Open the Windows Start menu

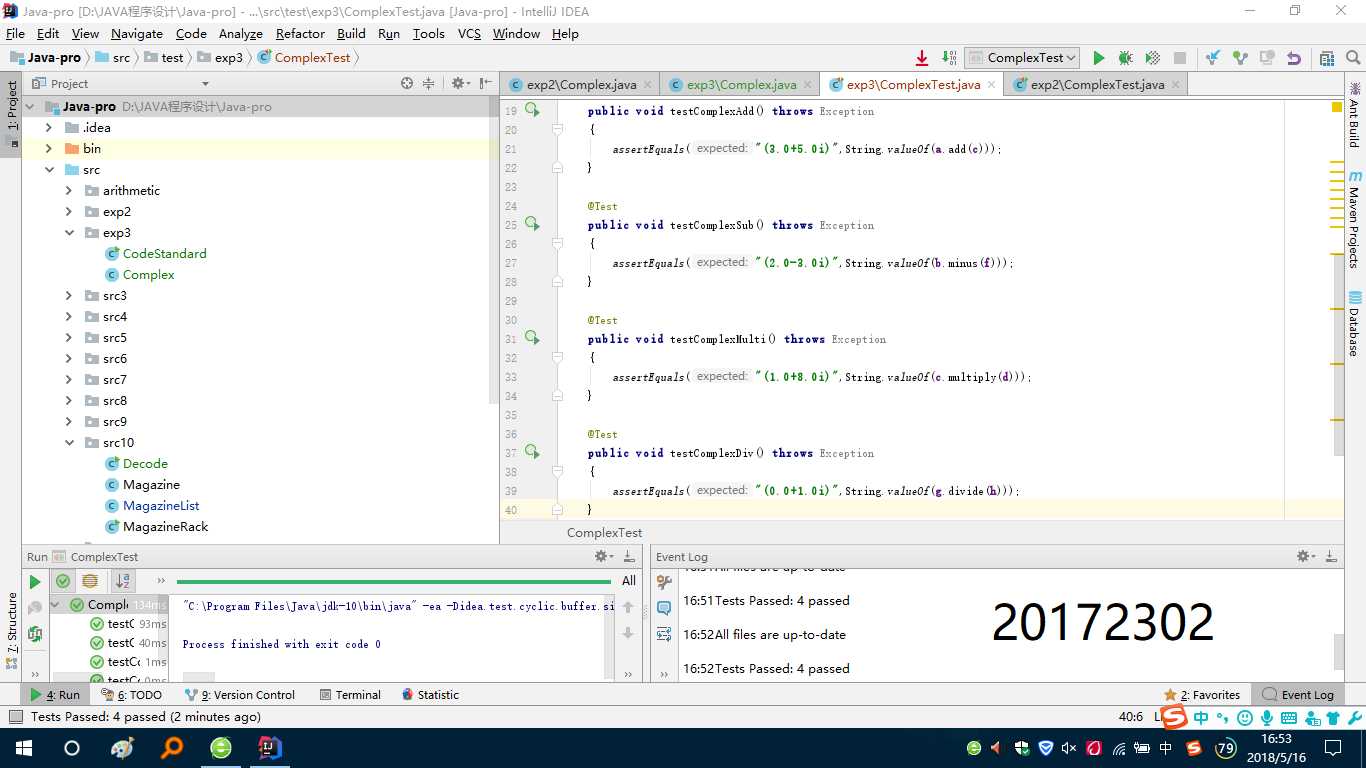(22, 747)
